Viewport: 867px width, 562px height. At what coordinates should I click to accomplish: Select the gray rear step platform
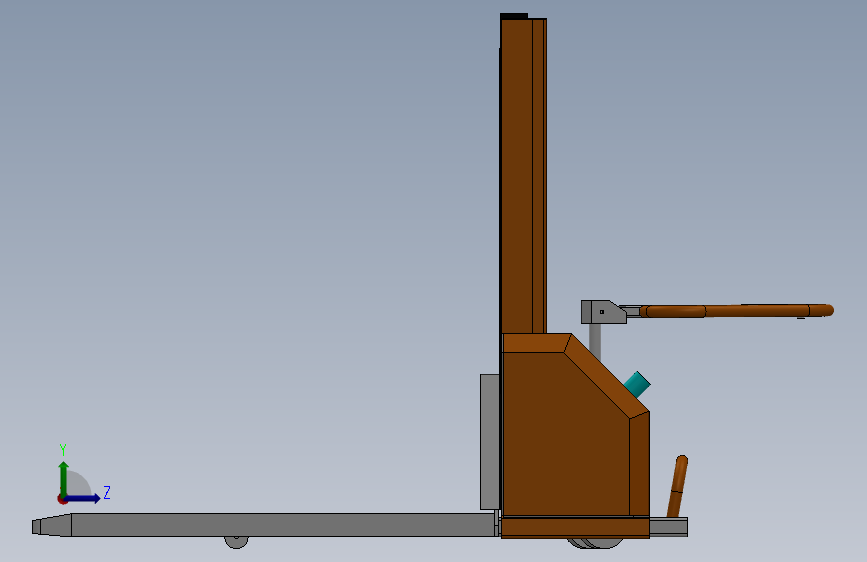tap(668, 527)
